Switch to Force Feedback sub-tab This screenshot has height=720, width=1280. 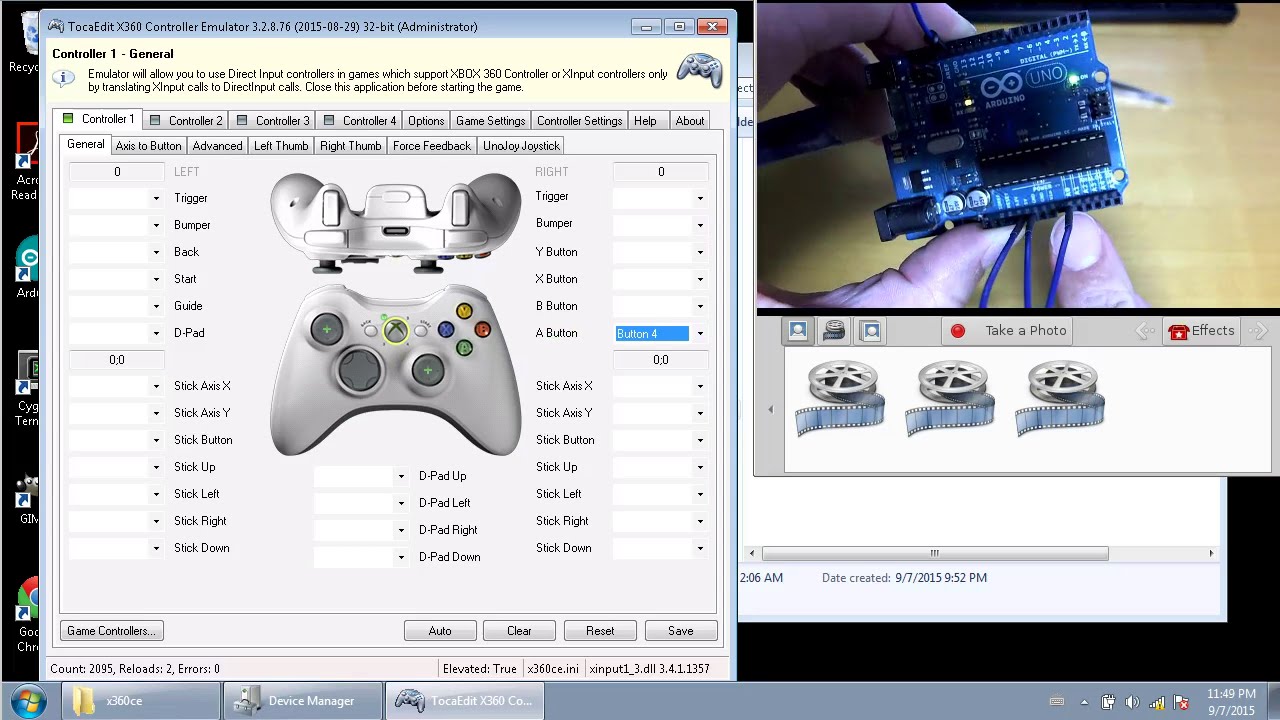coord(431,146)
